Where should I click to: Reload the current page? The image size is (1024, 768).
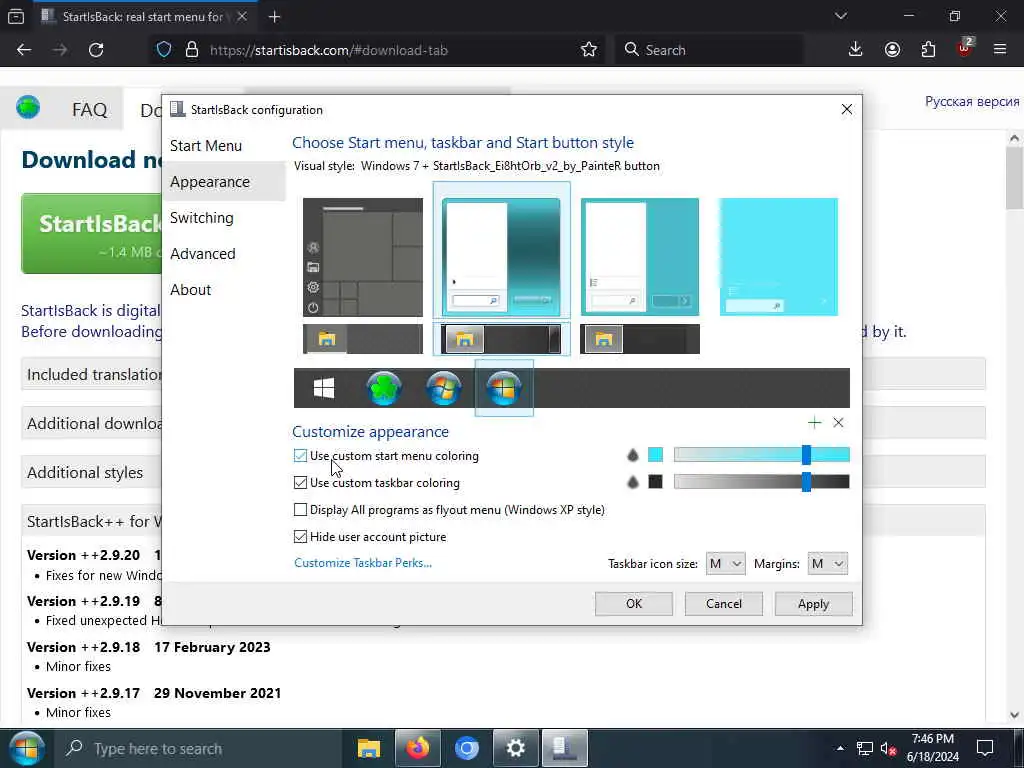point(96,50)
